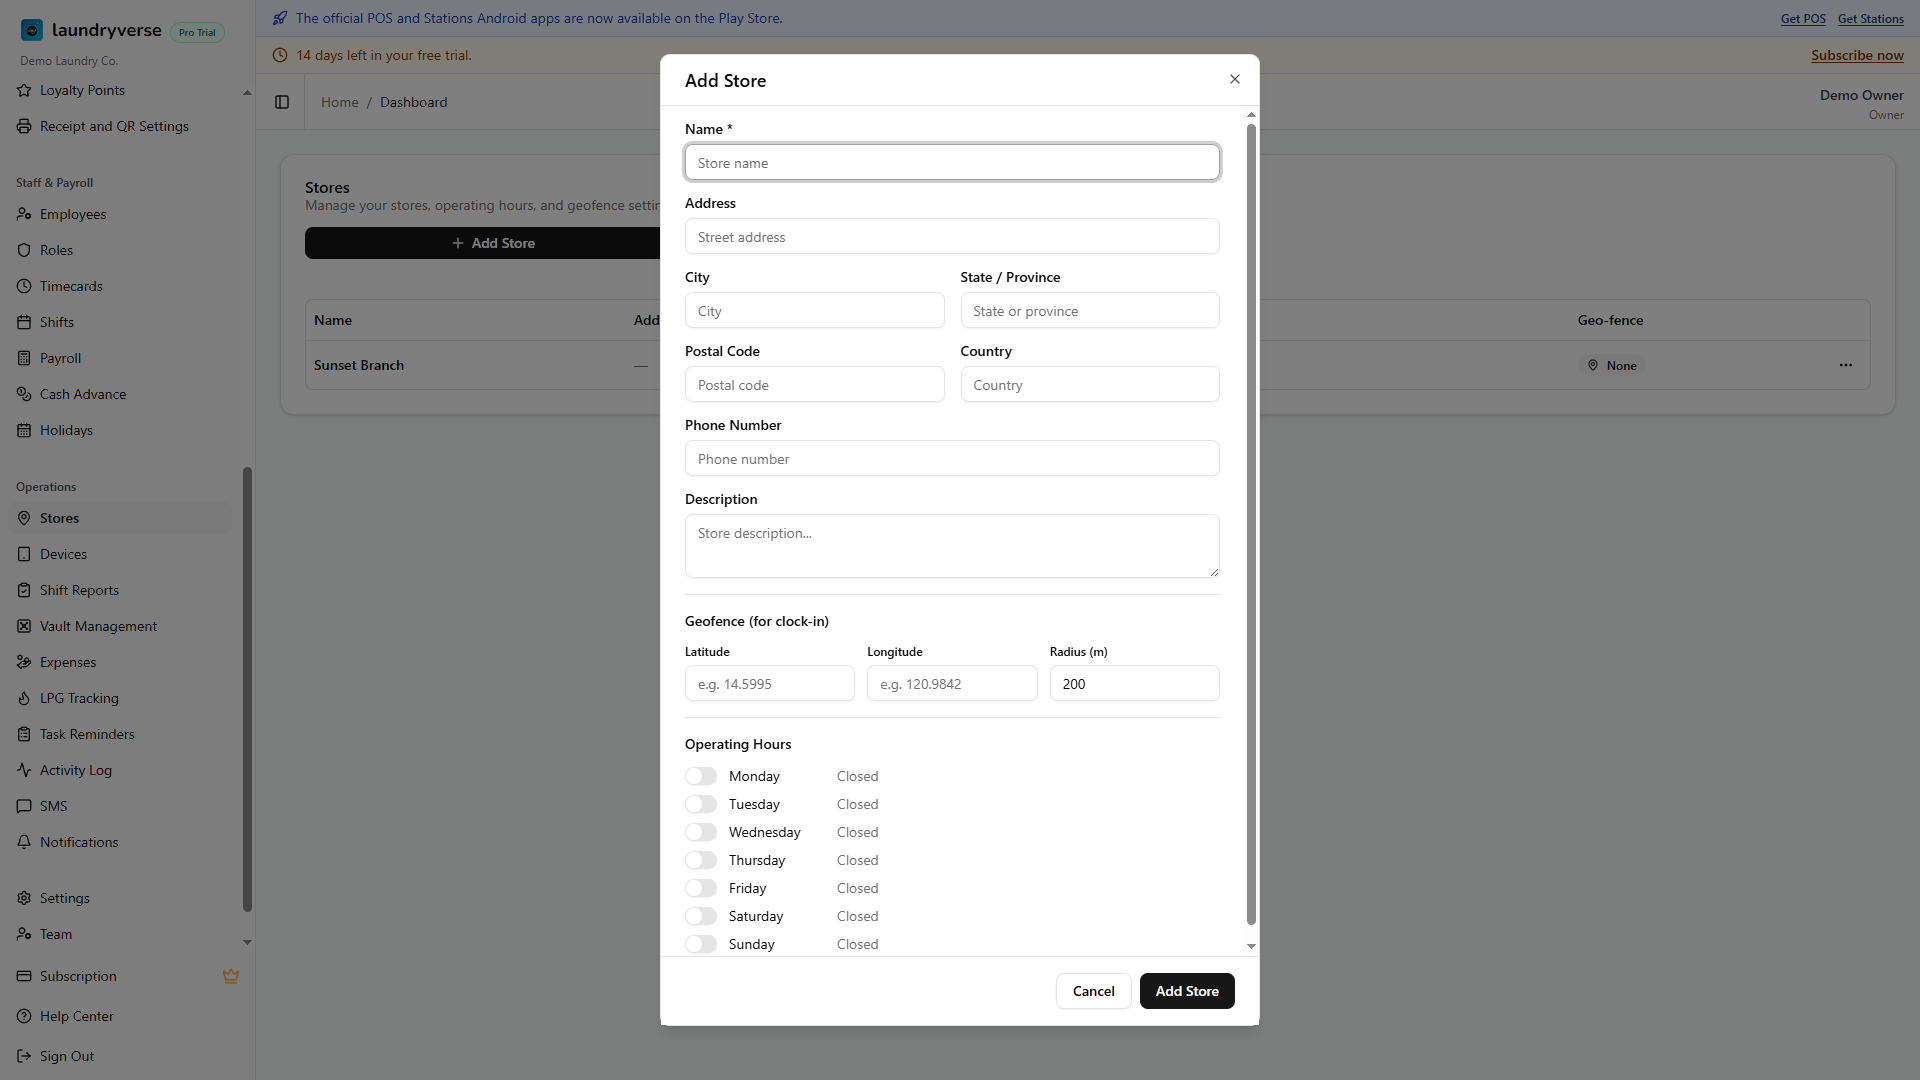Screen dimensions: 1920x1080
Task: Click the Subscription crown icon
Action: [x=231, y=976]
